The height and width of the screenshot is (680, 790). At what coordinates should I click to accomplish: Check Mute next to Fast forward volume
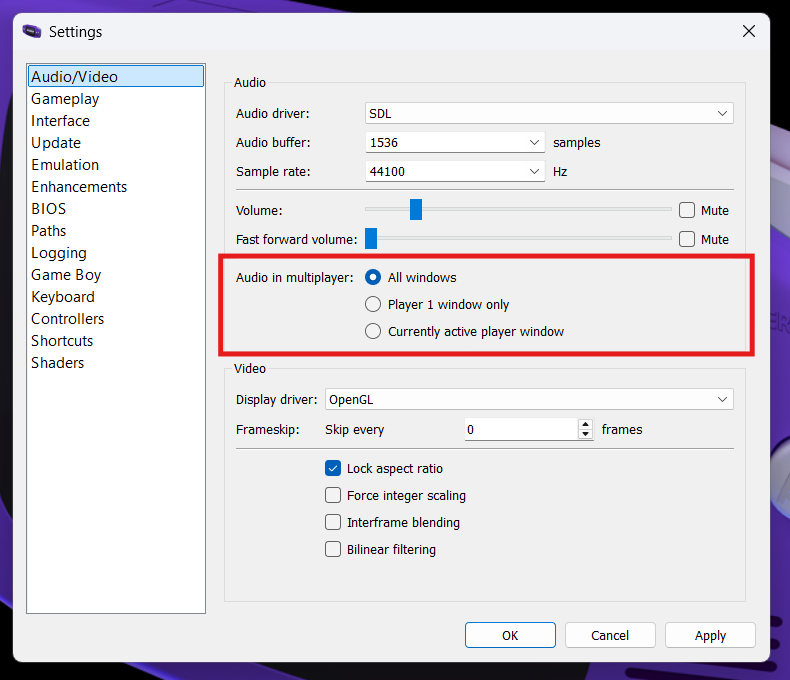[687, 239]
